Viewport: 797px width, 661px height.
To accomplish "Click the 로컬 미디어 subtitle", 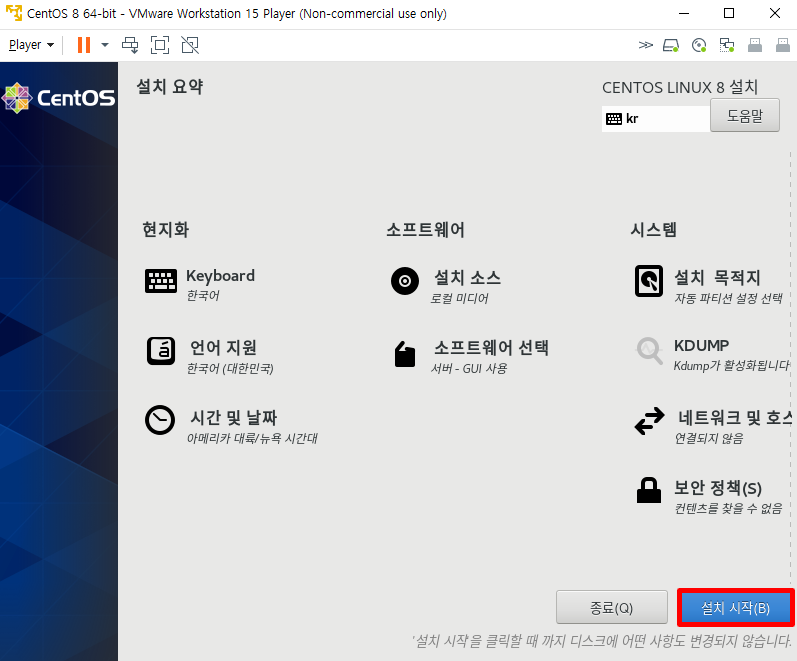I will tap(459, 298).
